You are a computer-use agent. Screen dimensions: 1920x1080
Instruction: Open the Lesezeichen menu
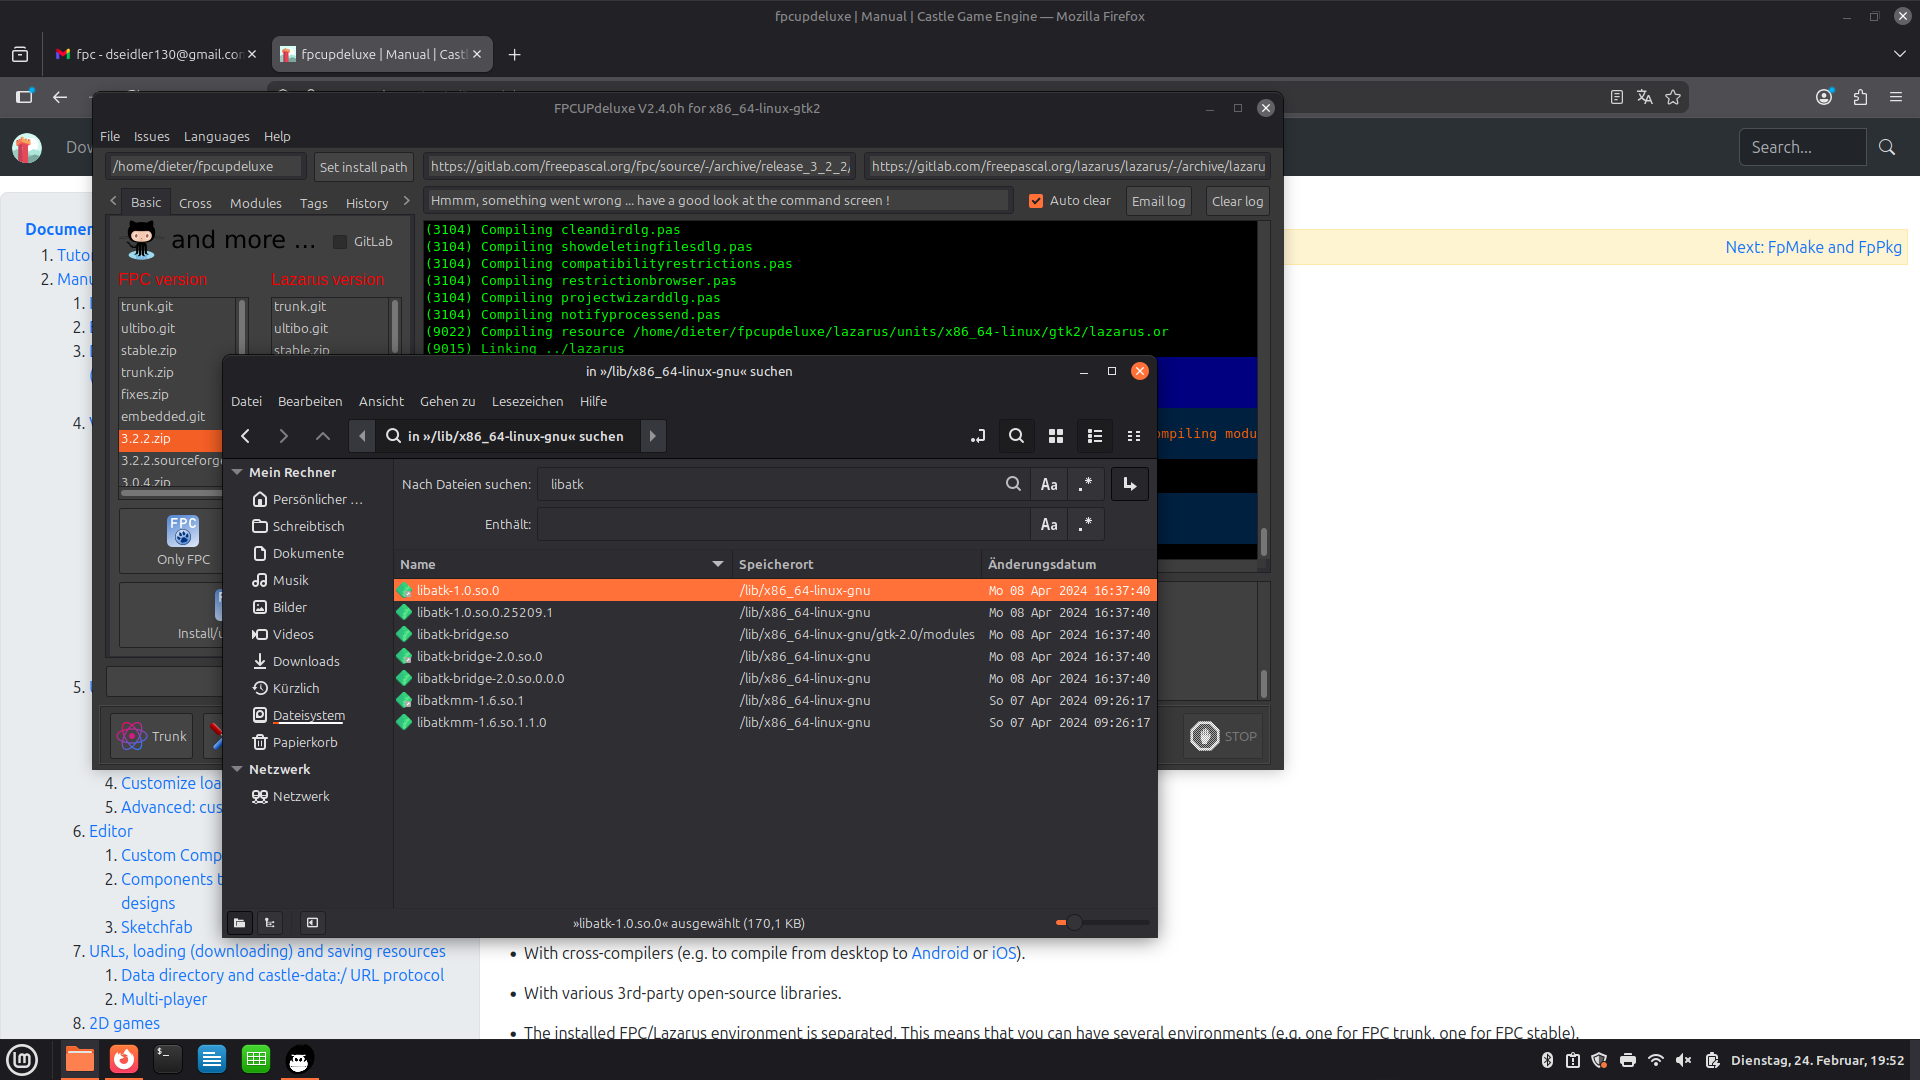pos(527,401)
